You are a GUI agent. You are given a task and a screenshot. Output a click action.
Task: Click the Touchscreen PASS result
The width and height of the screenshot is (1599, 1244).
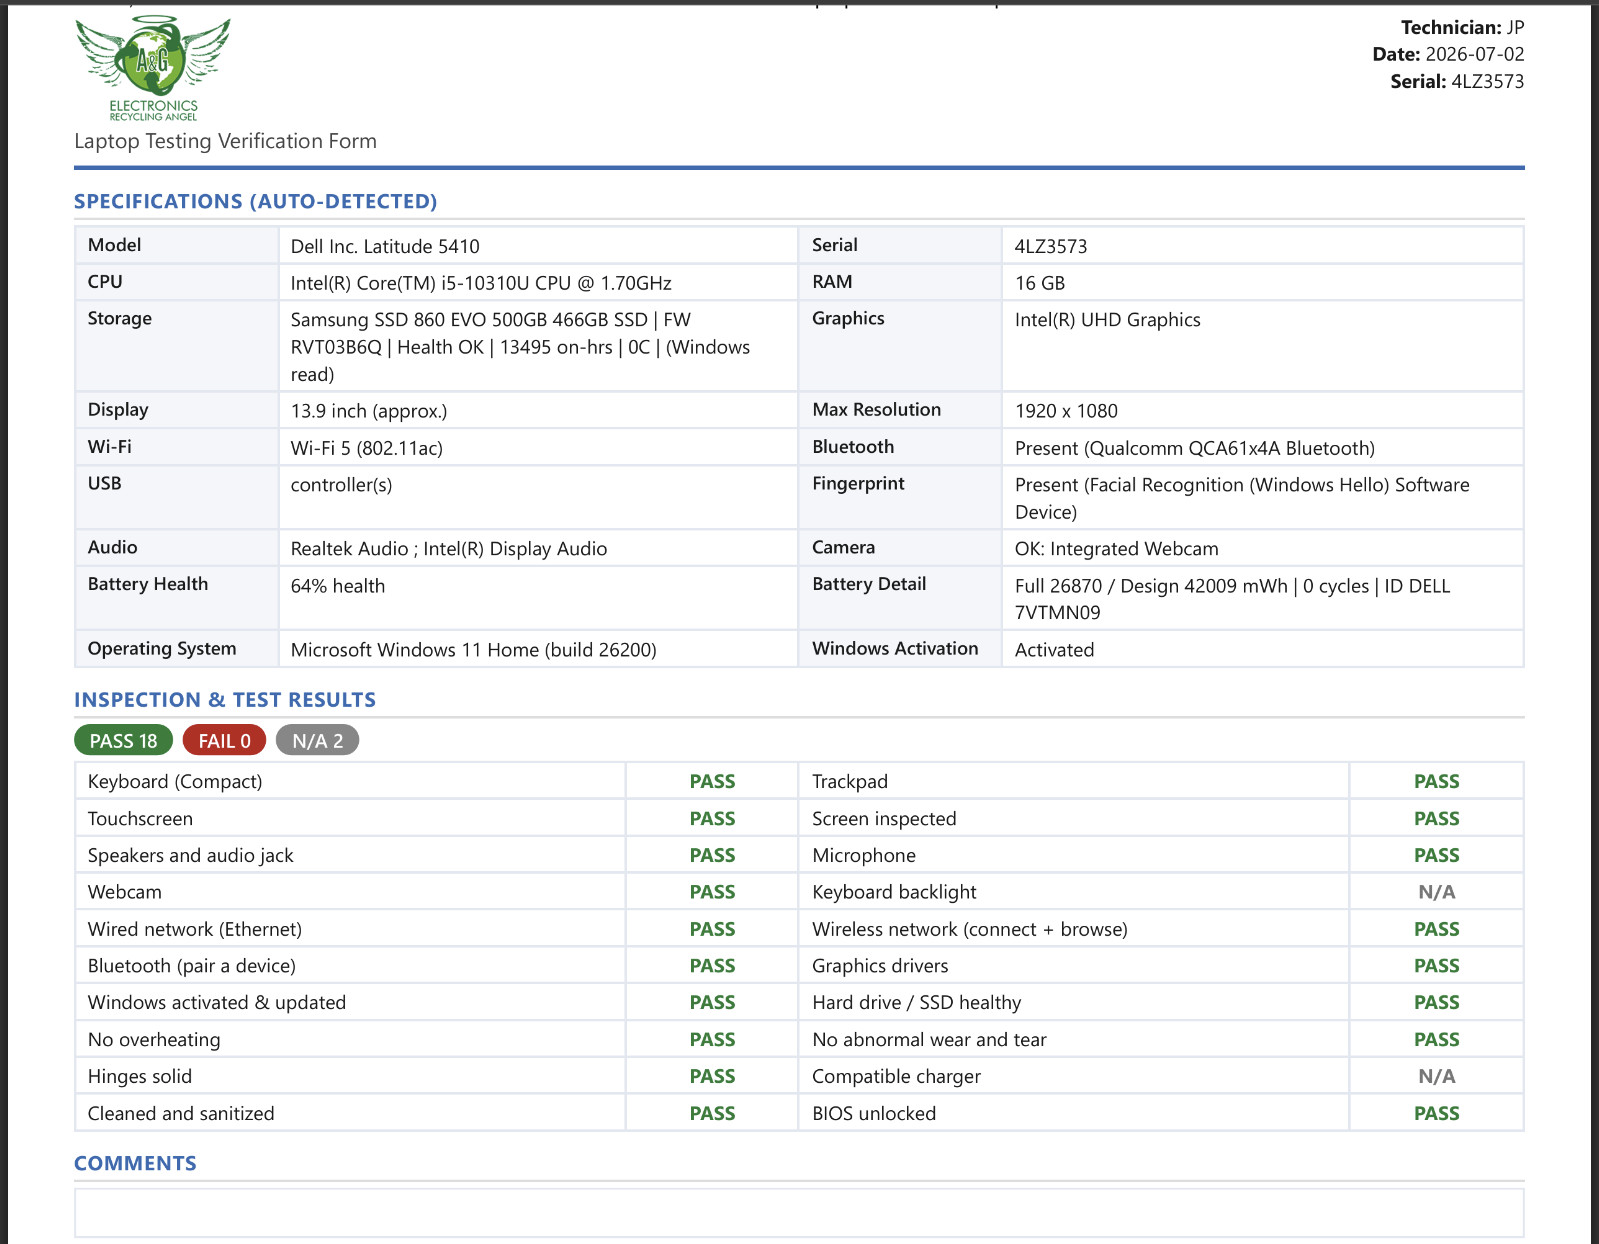(x=712, y=819)
